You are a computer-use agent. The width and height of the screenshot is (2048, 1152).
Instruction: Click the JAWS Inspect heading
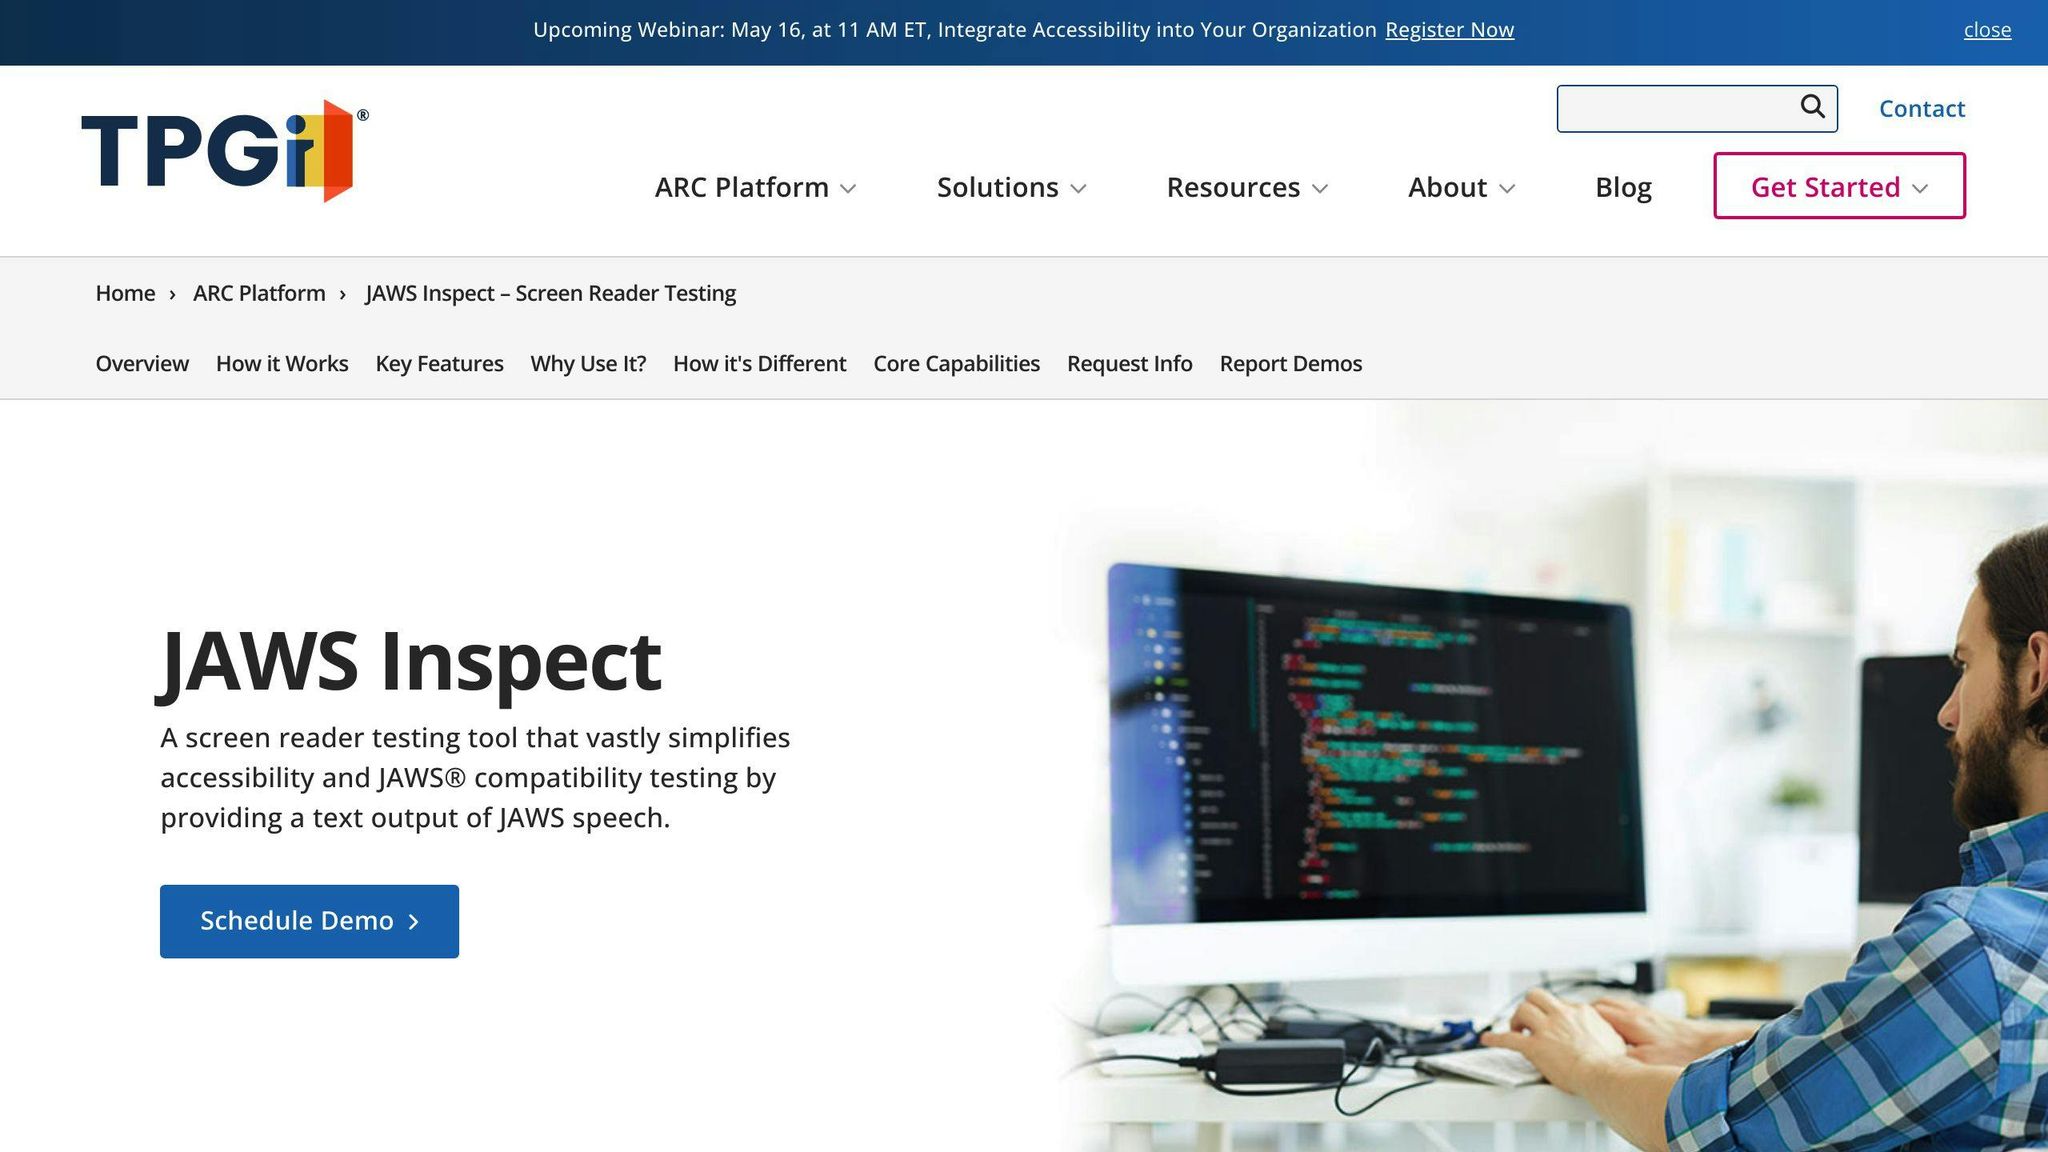pyautogui.click(x=410, y=661)
